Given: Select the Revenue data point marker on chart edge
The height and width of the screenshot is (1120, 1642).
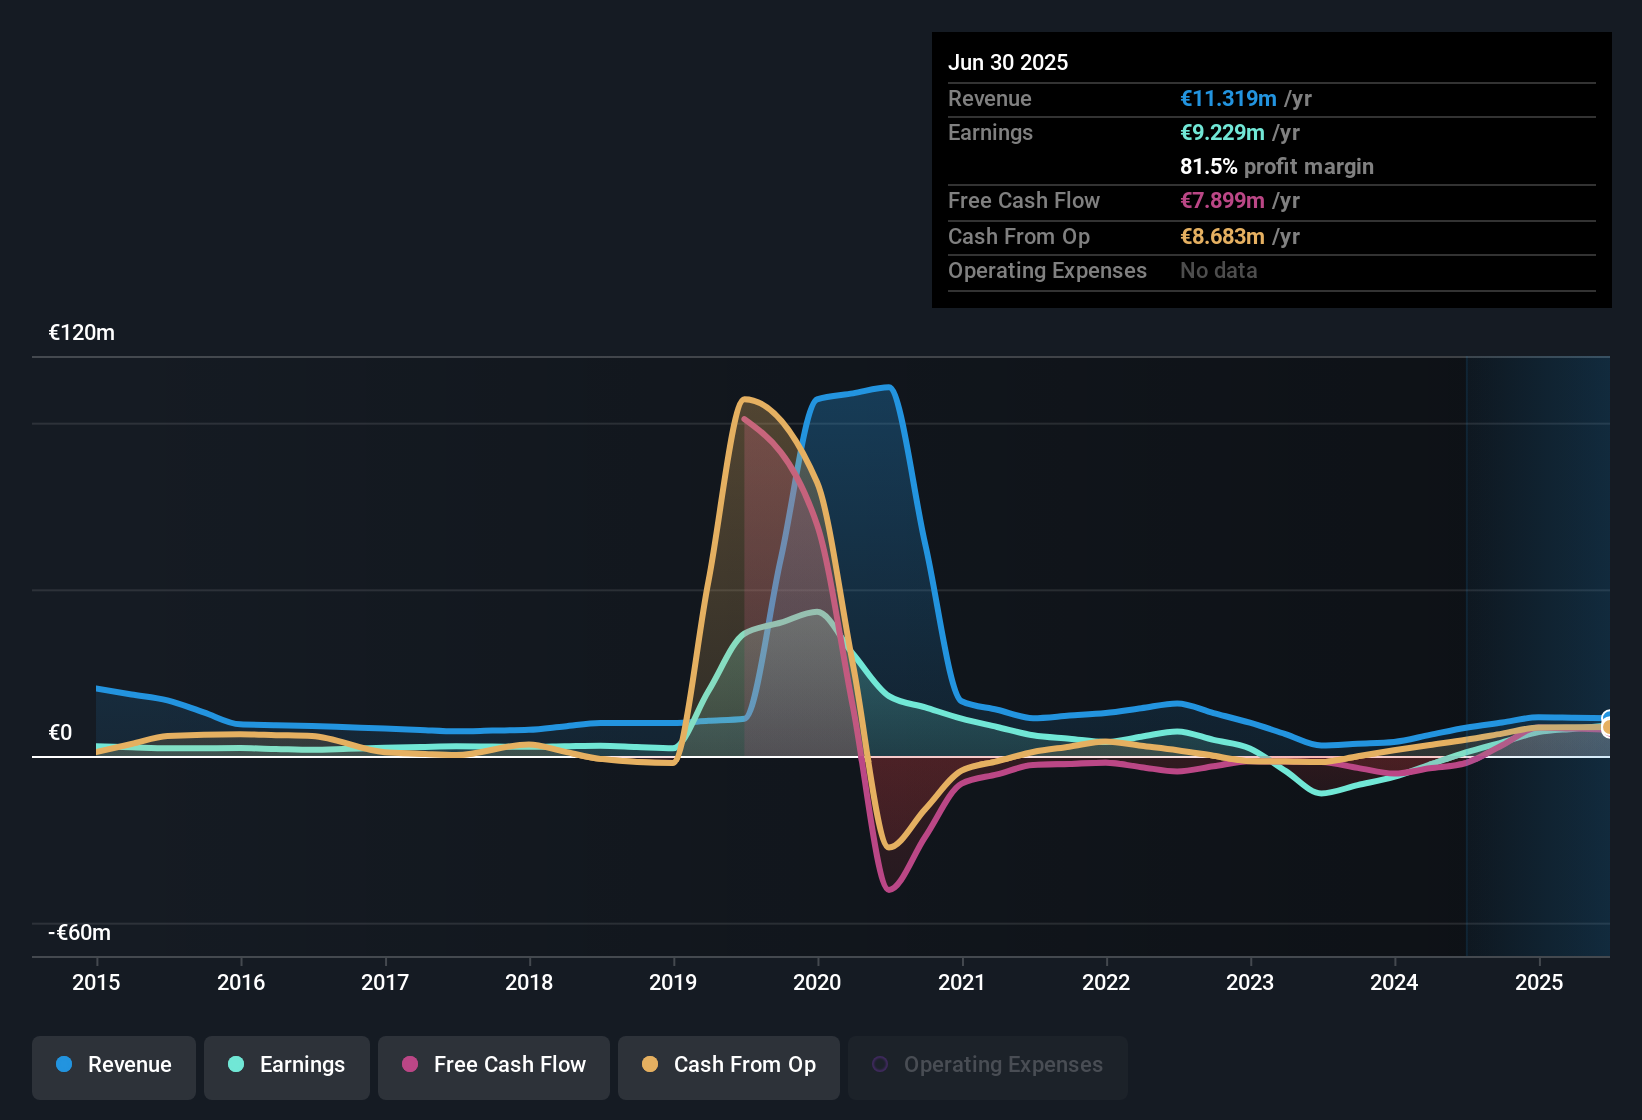Looking at the screenshot, I should (1608, 718).
